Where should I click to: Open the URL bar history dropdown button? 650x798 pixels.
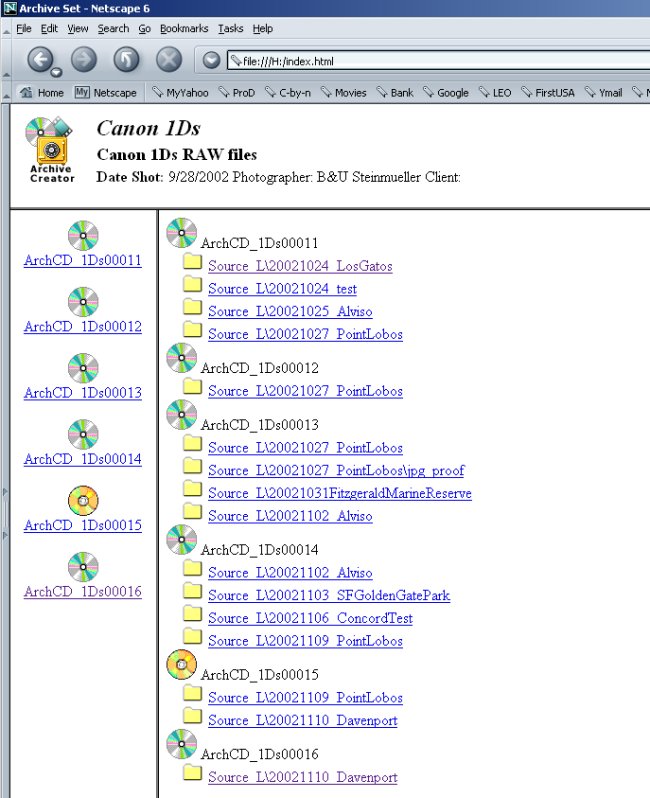211,61
